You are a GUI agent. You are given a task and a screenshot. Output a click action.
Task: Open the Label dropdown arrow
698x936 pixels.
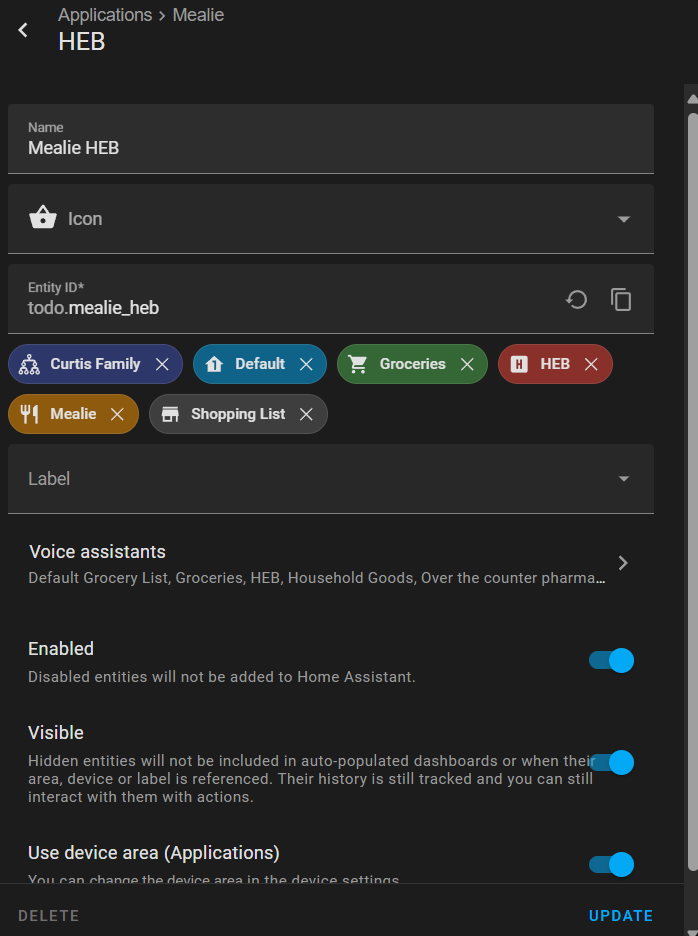point(623,479)
